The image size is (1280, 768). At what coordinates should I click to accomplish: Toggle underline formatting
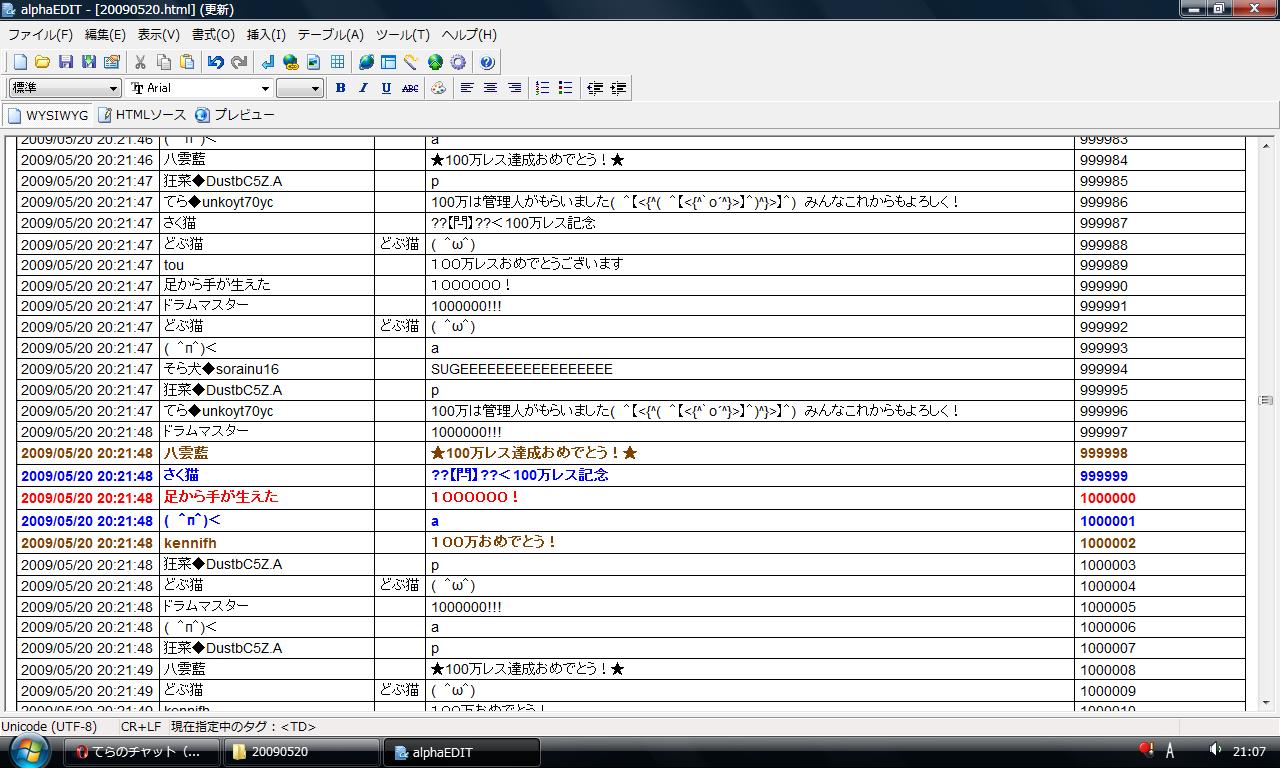[386, 88]
